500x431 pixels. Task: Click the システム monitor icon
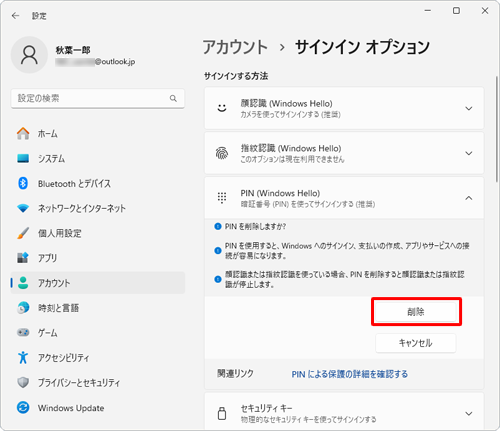tap(23, 158)
